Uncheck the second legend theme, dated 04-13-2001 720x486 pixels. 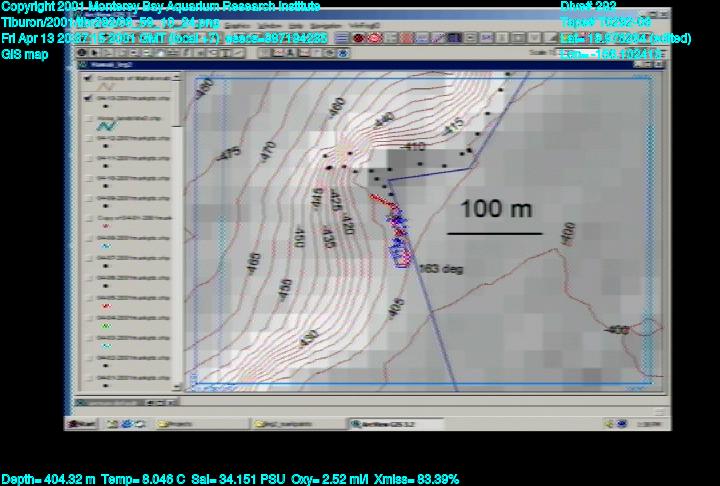tap(89, 99)
